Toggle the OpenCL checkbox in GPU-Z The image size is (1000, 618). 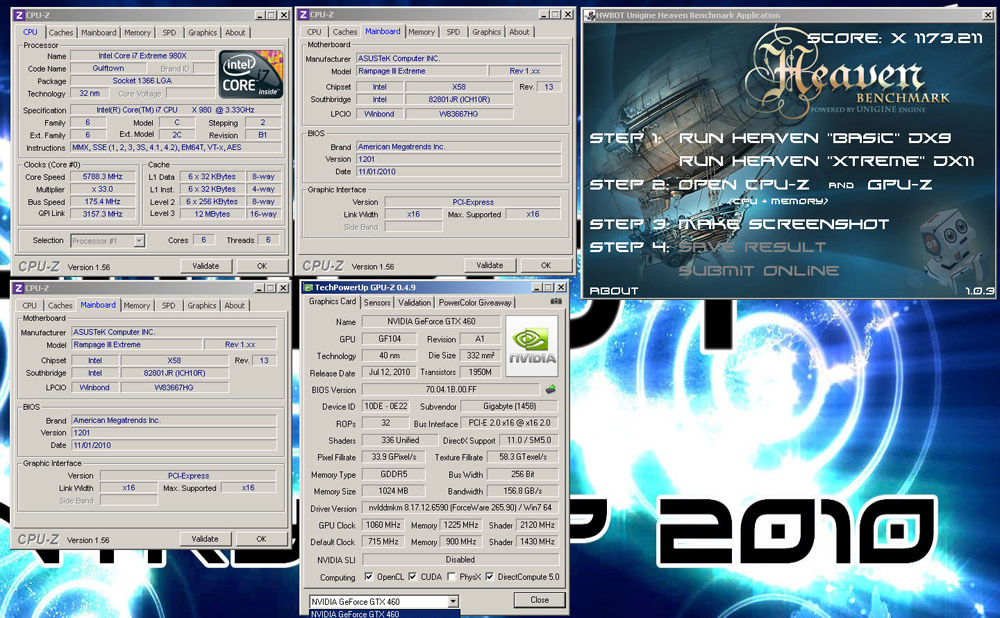369,577
